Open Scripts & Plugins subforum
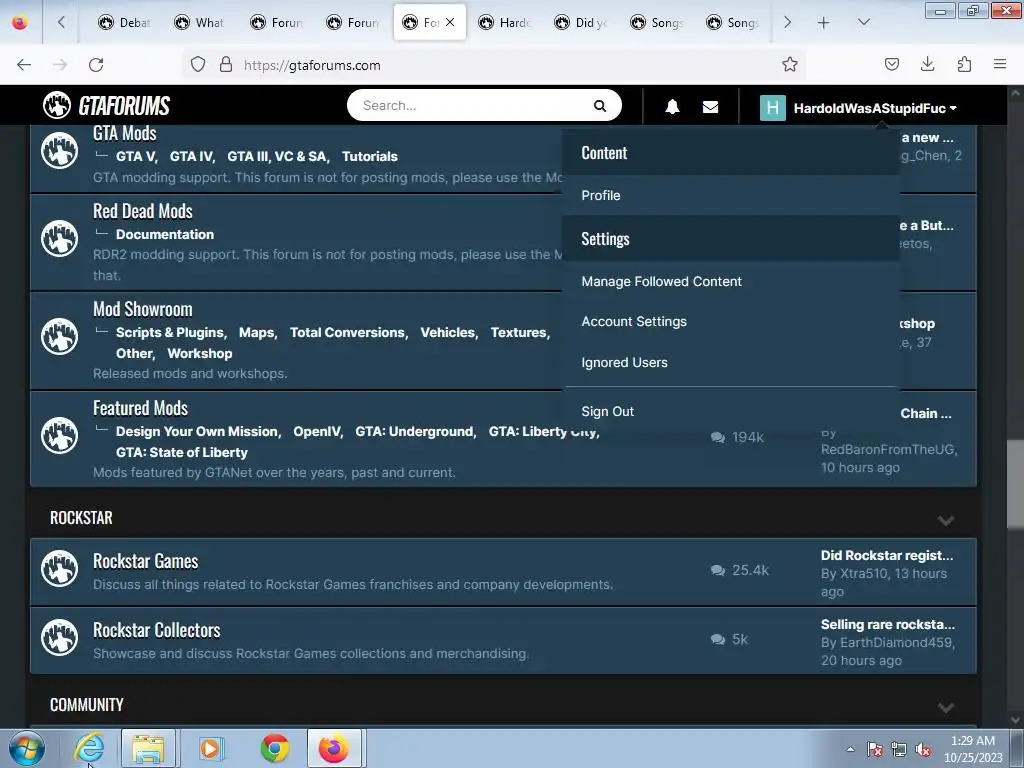 coord(170,332)
